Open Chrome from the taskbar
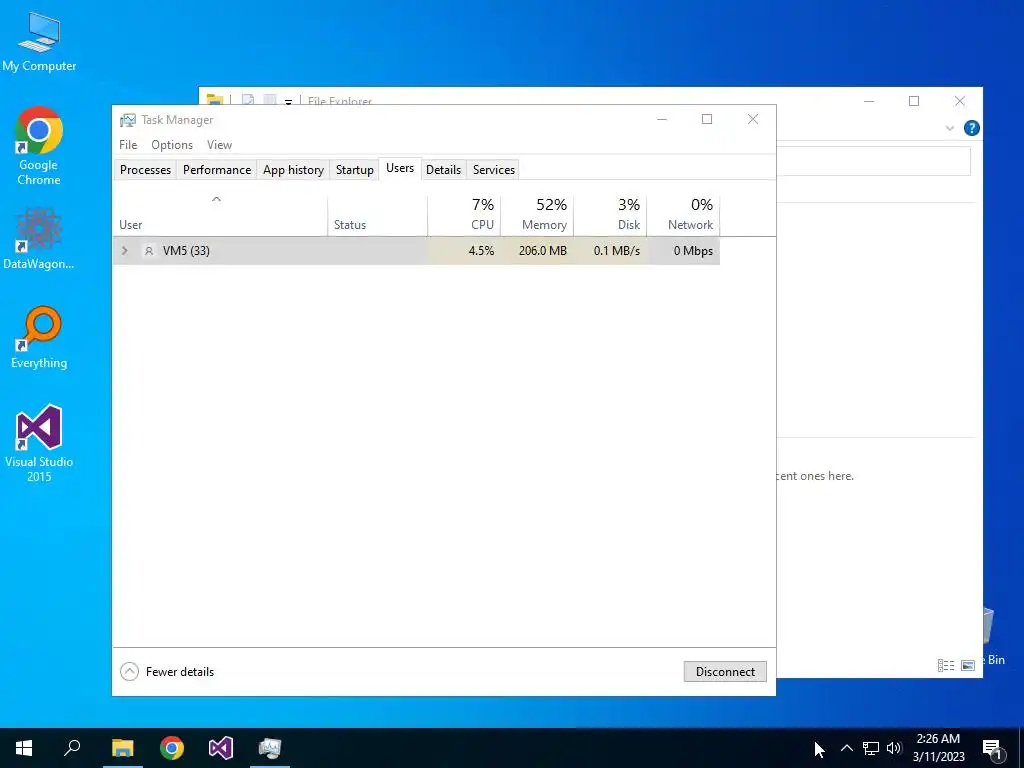 (172, 748)
